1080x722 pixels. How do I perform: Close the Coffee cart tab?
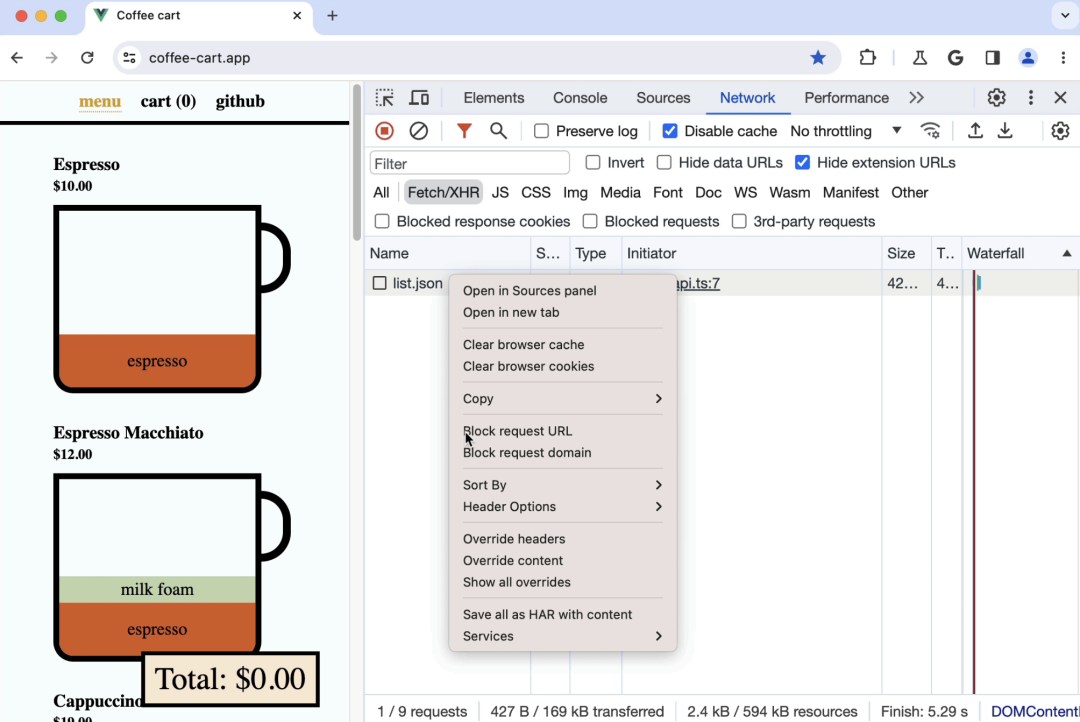tap(297, 15)
